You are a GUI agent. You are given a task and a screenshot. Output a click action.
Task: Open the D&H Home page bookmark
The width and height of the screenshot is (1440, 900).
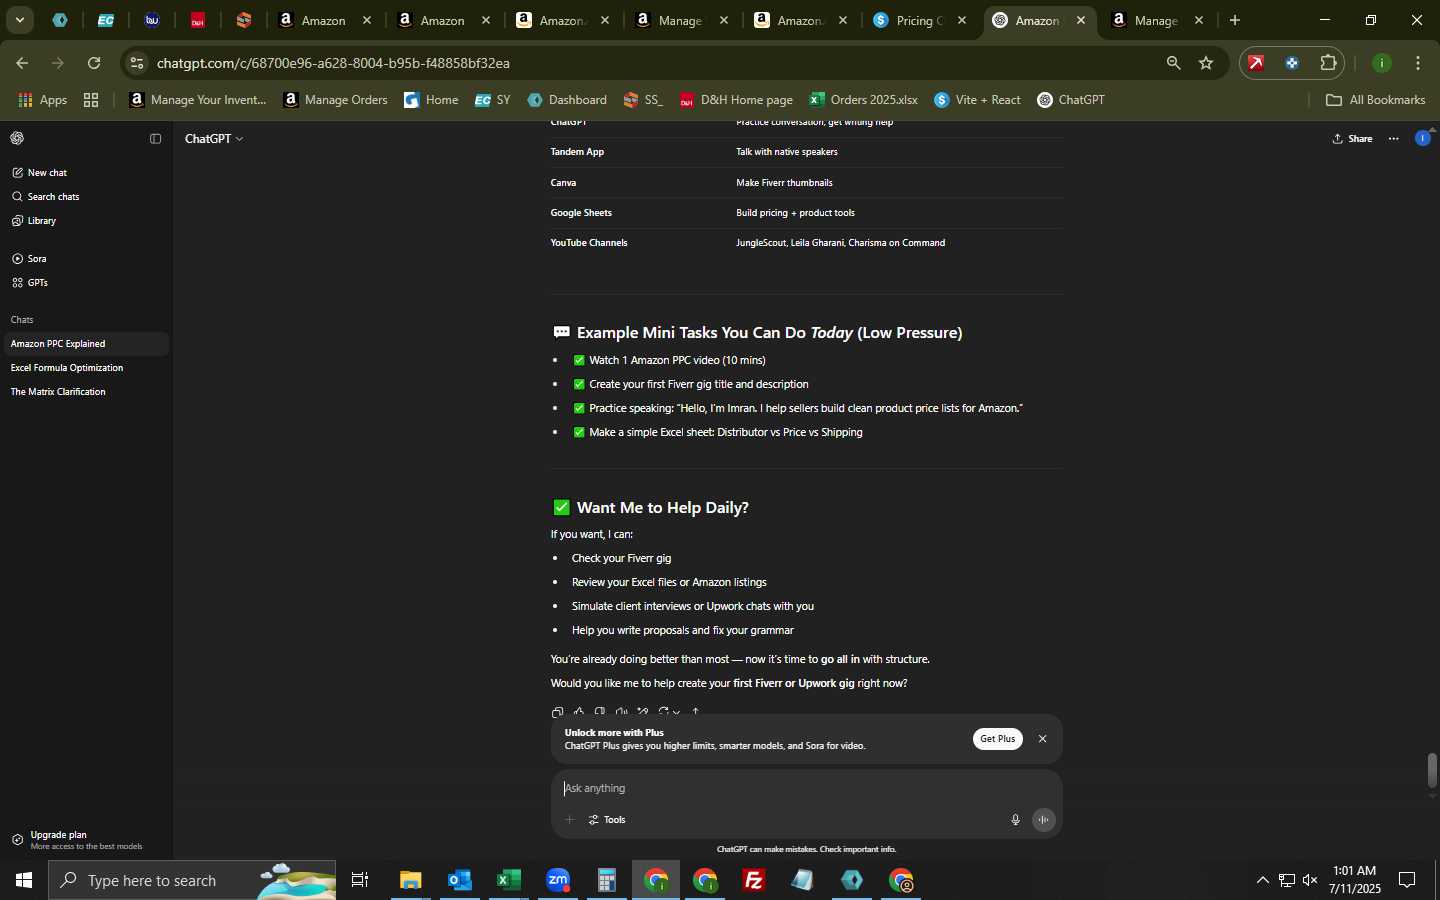(736, 100)
